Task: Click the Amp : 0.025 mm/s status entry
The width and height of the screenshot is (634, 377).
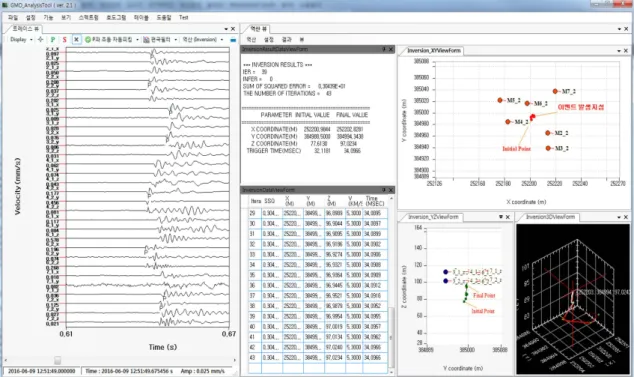Action: pyautogui.click(x=202, y=371)
